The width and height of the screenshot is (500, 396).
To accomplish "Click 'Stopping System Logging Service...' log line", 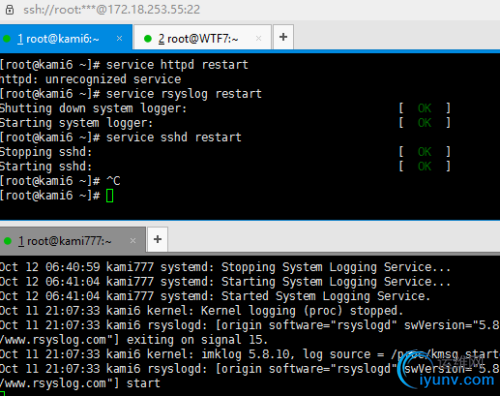I will pyautogui.click(x=225, y=267).
